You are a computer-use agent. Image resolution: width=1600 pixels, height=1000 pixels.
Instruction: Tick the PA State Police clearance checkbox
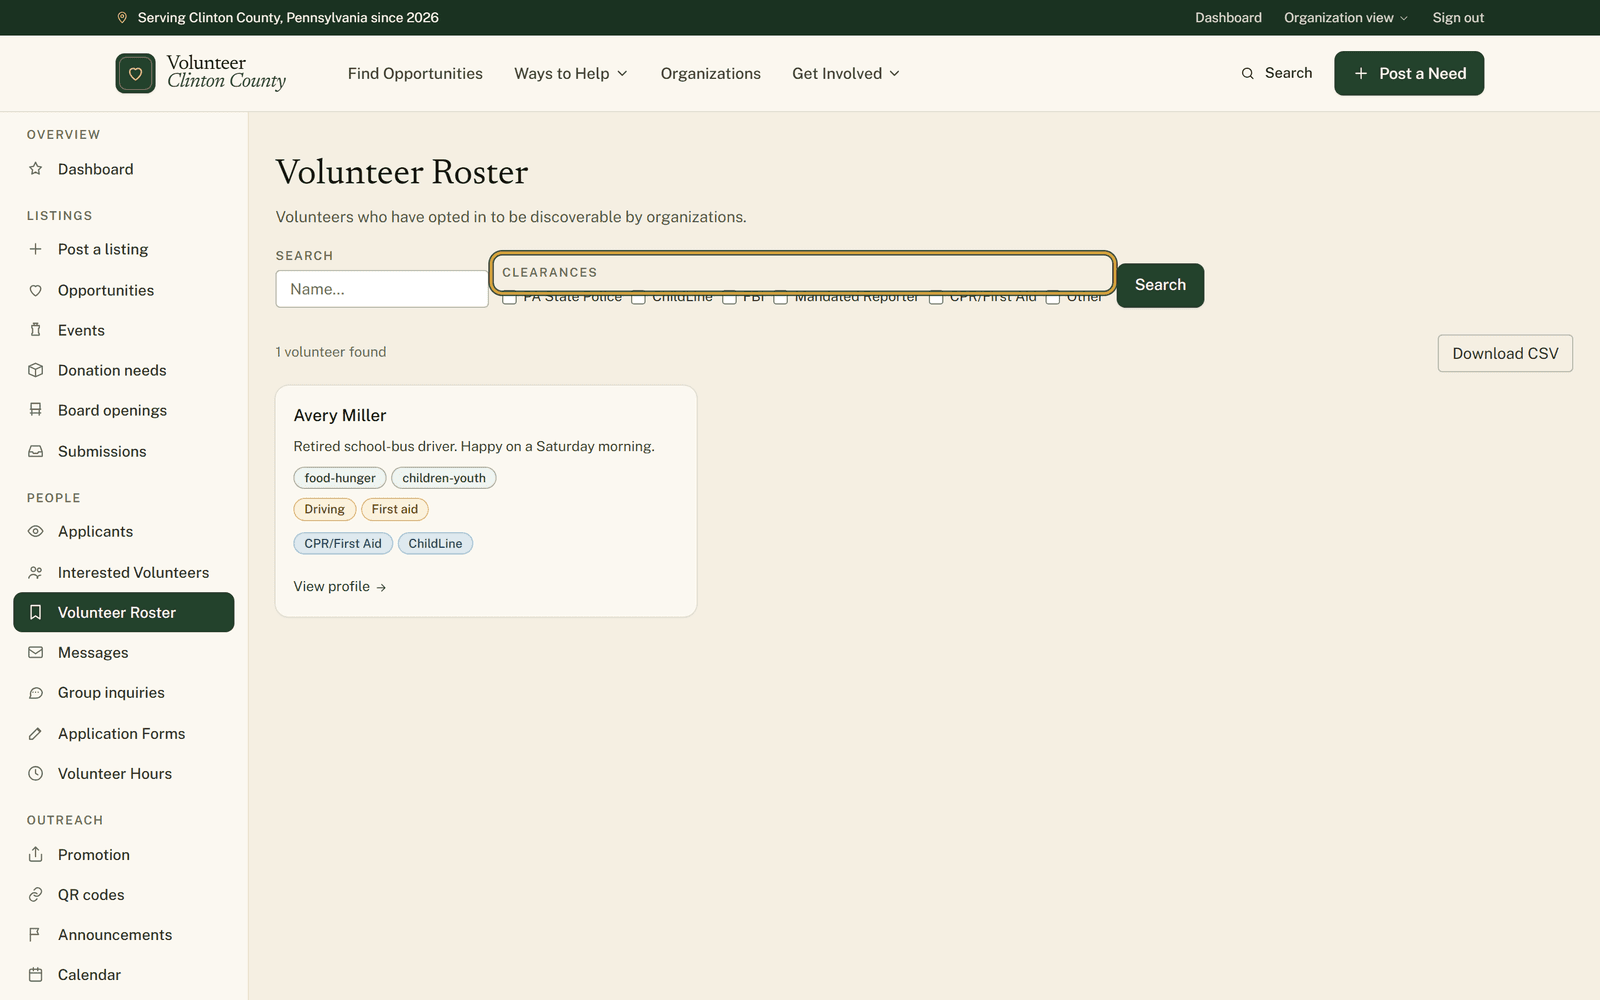(x=509, y=298)
